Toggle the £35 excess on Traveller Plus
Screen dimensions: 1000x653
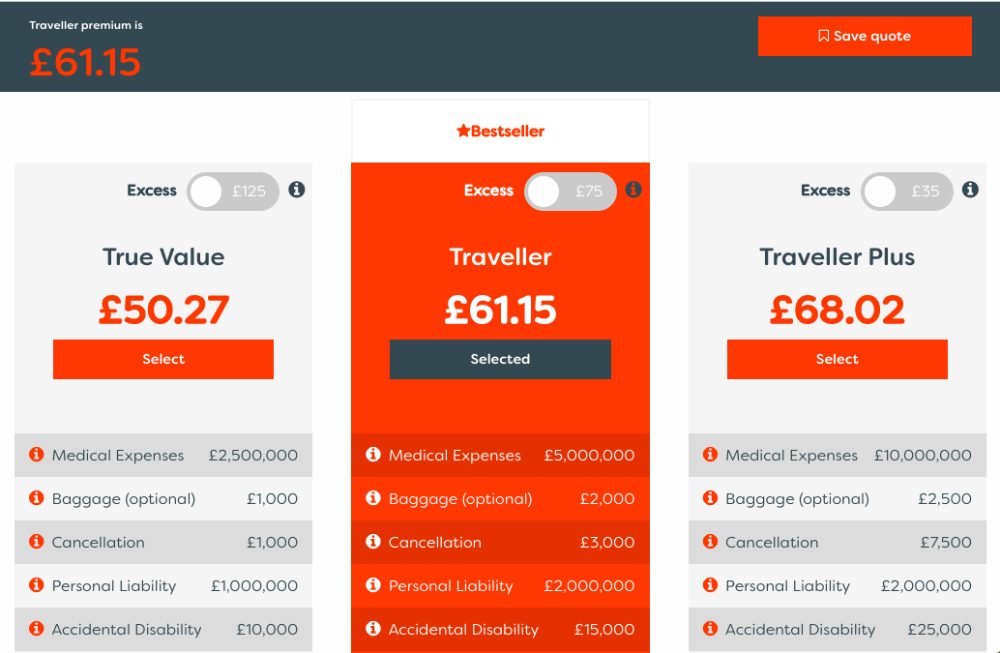coord(906,191)
